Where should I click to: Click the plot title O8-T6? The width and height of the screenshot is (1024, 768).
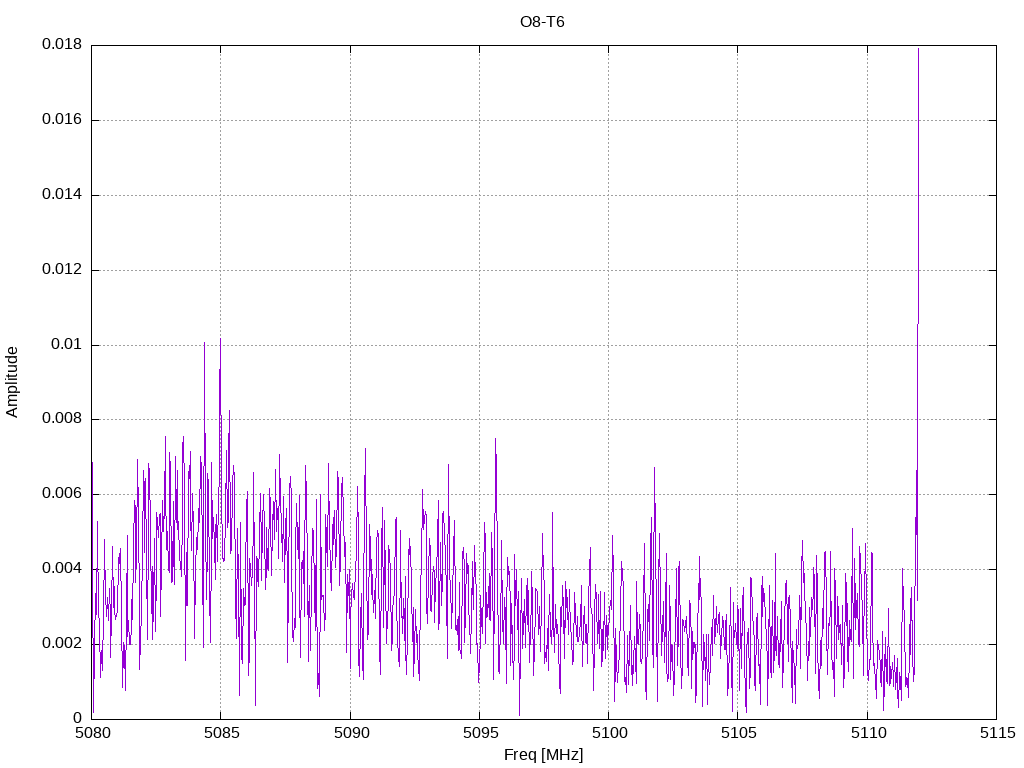tap(542, 22)
